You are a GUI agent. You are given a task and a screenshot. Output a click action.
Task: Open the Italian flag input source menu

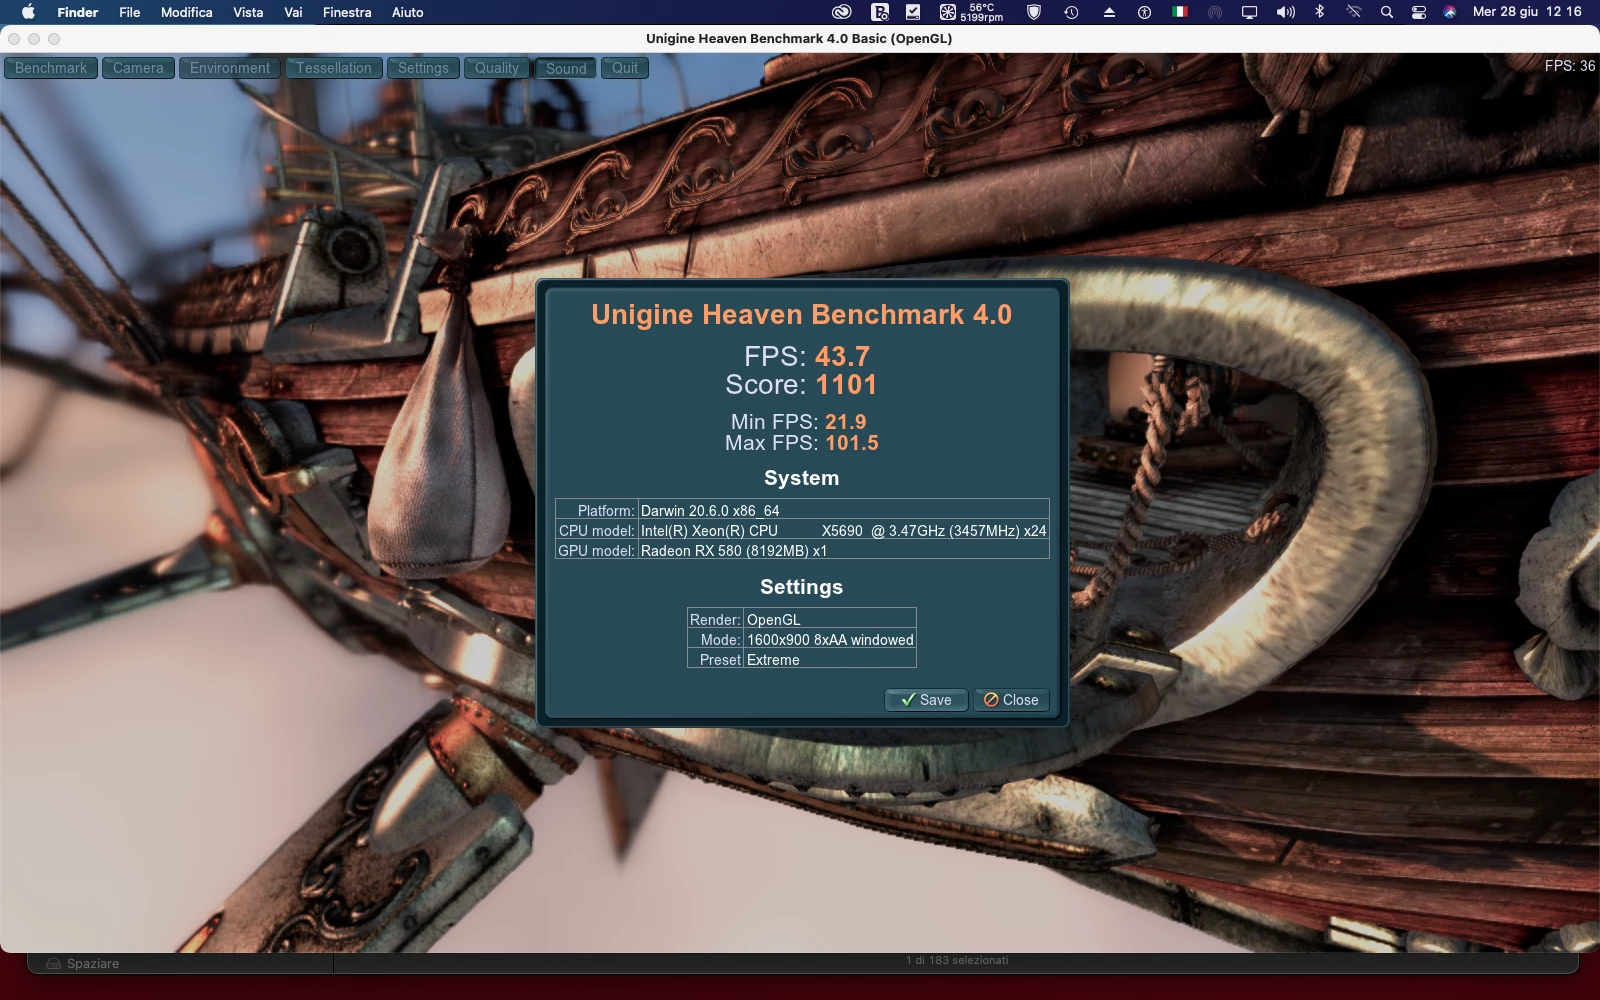[1180, 12]
